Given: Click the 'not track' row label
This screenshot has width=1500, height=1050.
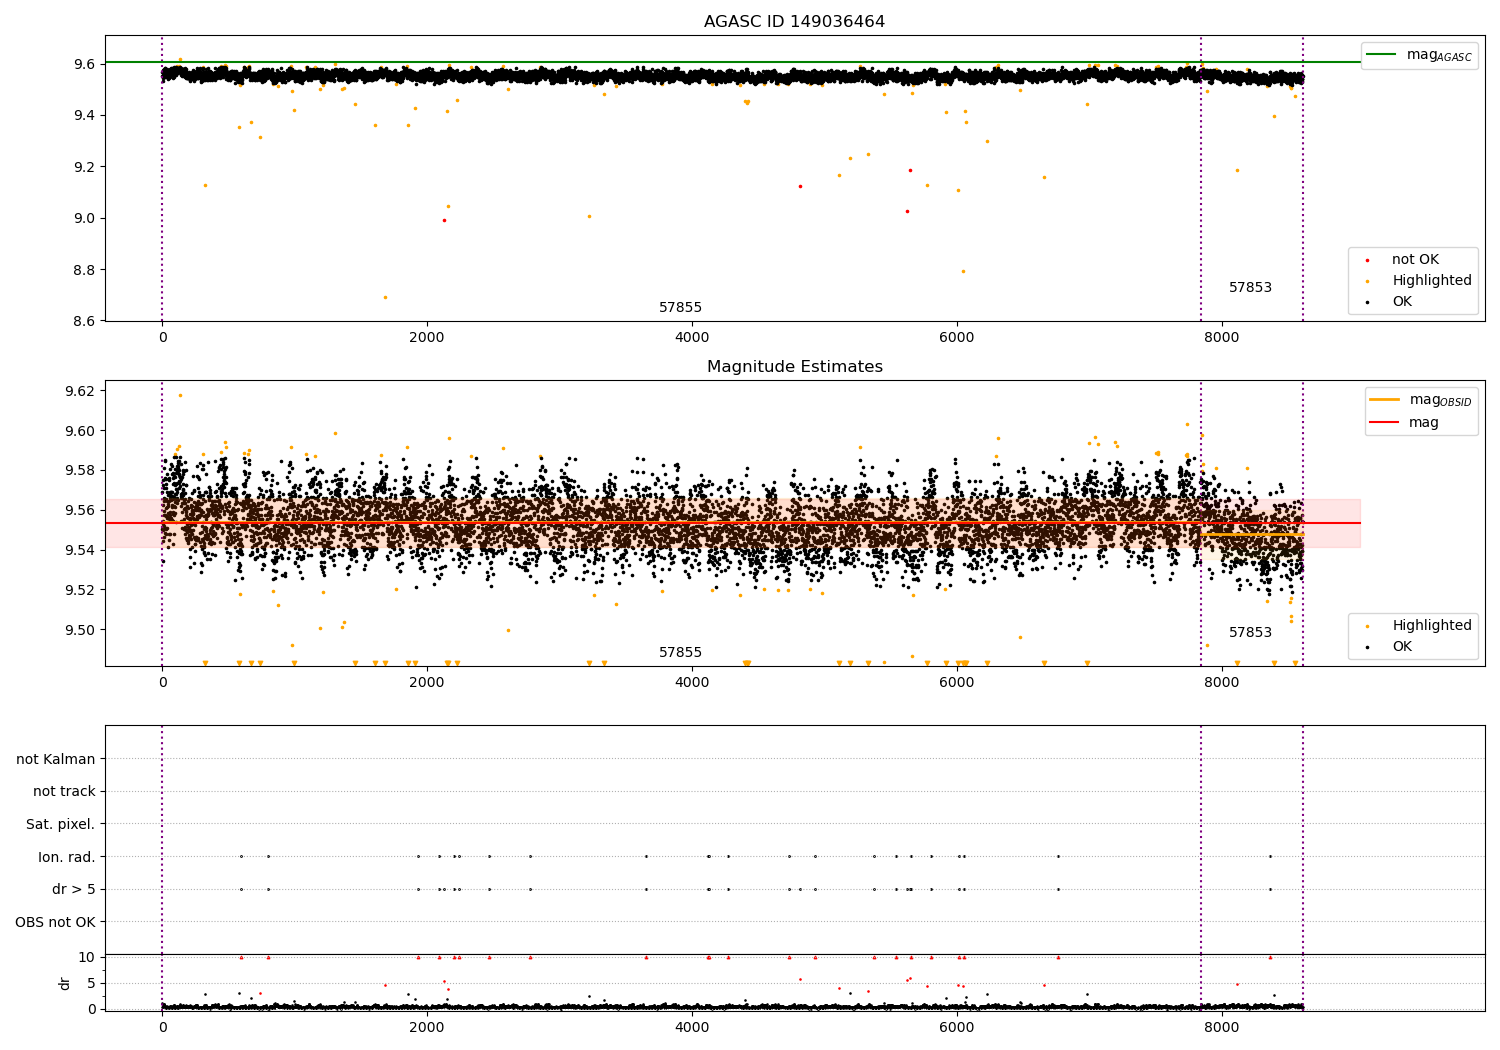Looking at the screenshot, I should pos(64,792).
